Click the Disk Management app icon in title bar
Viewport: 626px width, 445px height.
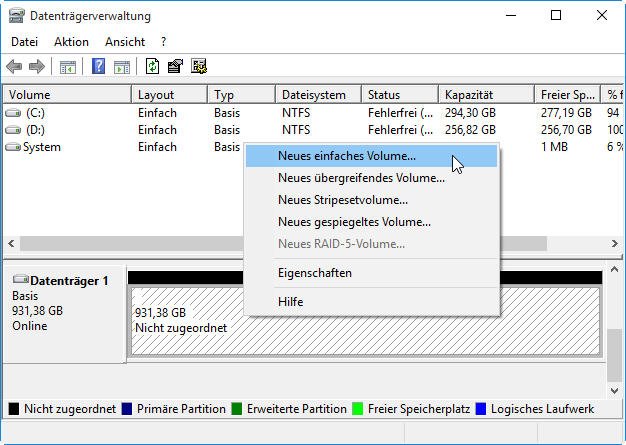16,16
